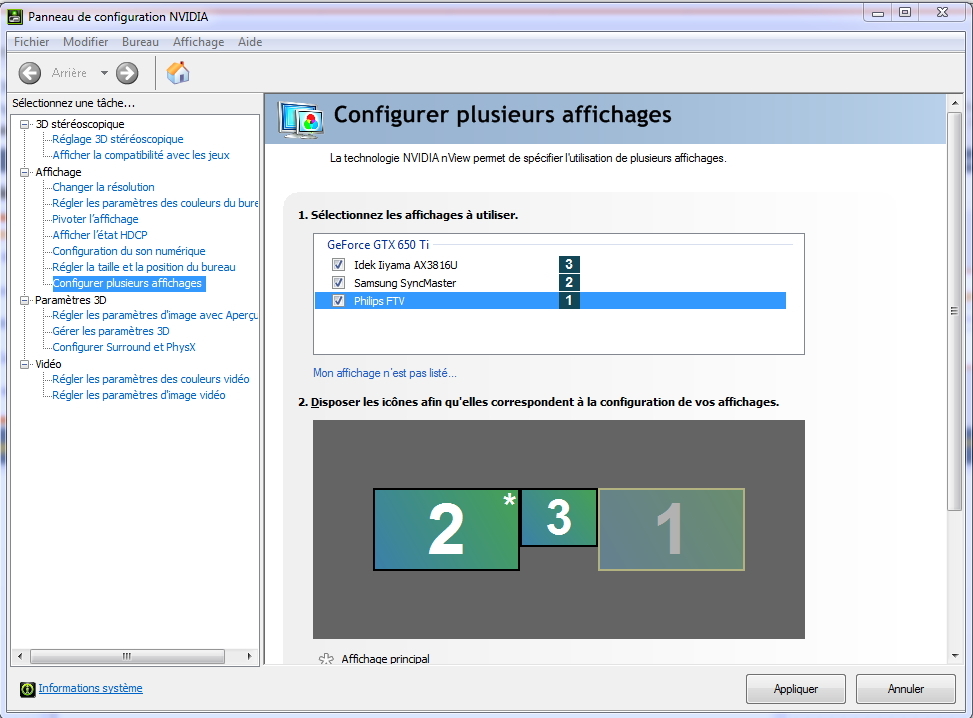Click the task tree horizontal scrollbar thumb
Viewport: 973px width, 718px height.
pyautogui.click(x=127, y=656)
